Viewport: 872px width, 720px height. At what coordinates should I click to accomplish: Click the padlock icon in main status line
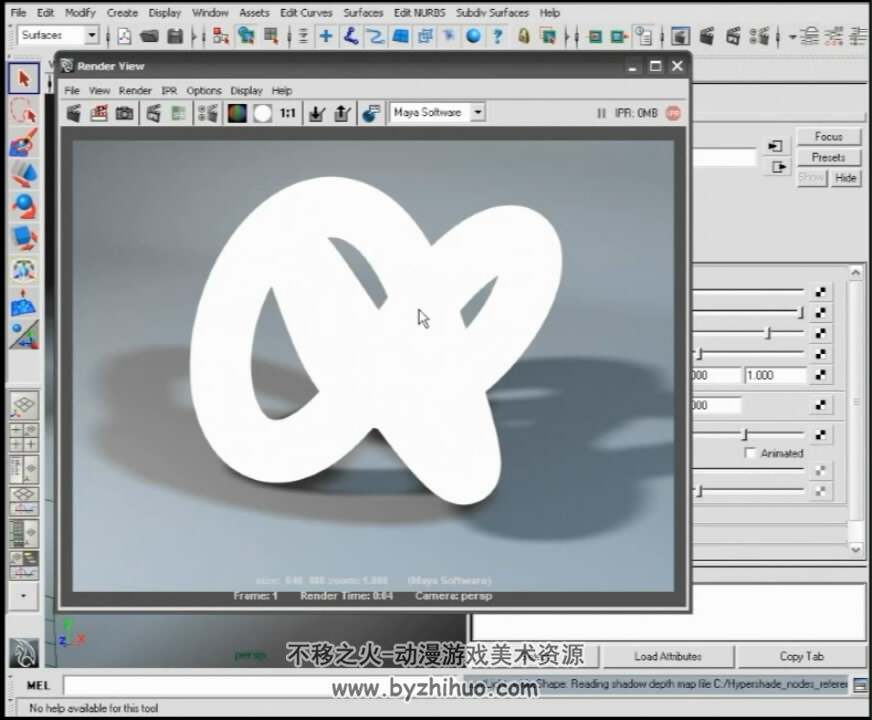click(523, 37)
